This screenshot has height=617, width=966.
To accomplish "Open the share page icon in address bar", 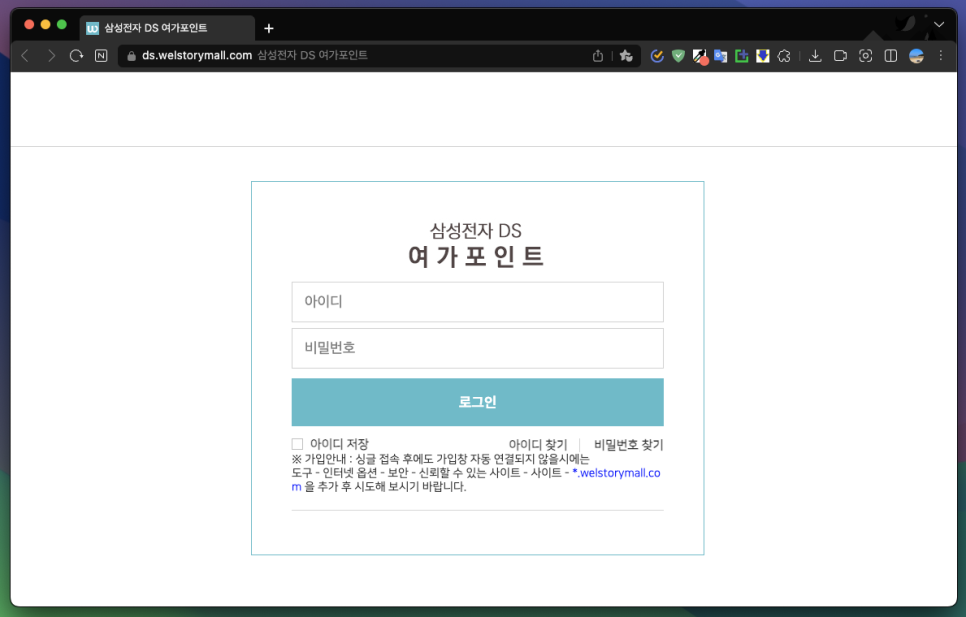I will [x=598, y=56].
